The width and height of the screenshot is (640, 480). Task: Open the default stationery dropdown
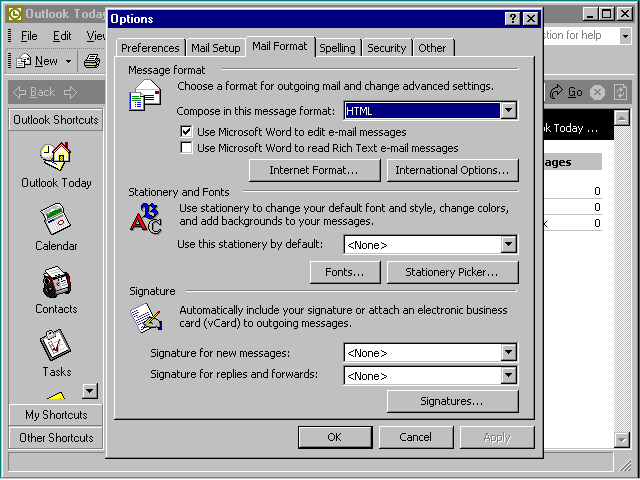click(x=509, y=244)
